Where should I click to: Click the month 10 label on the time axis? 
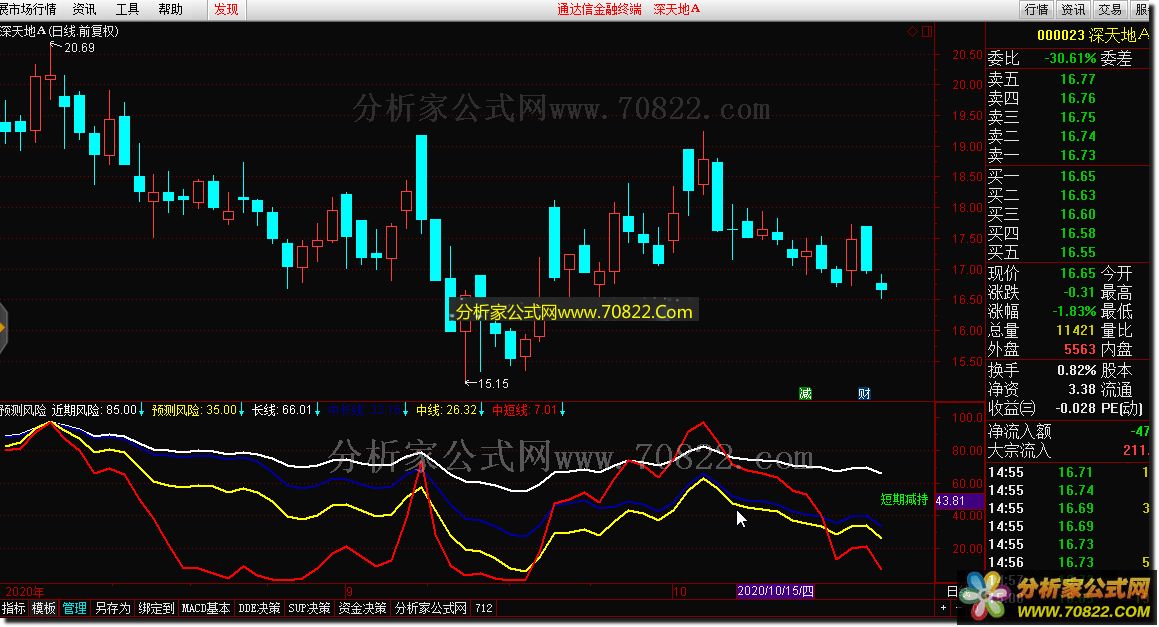(679, 591)
